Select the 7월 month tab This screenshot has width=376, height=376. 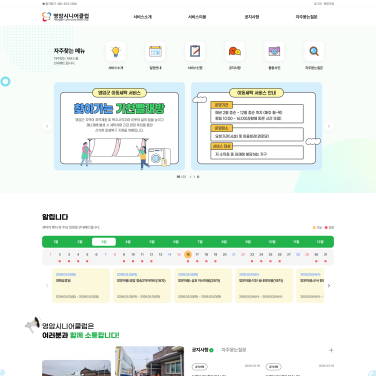(200, 242)
